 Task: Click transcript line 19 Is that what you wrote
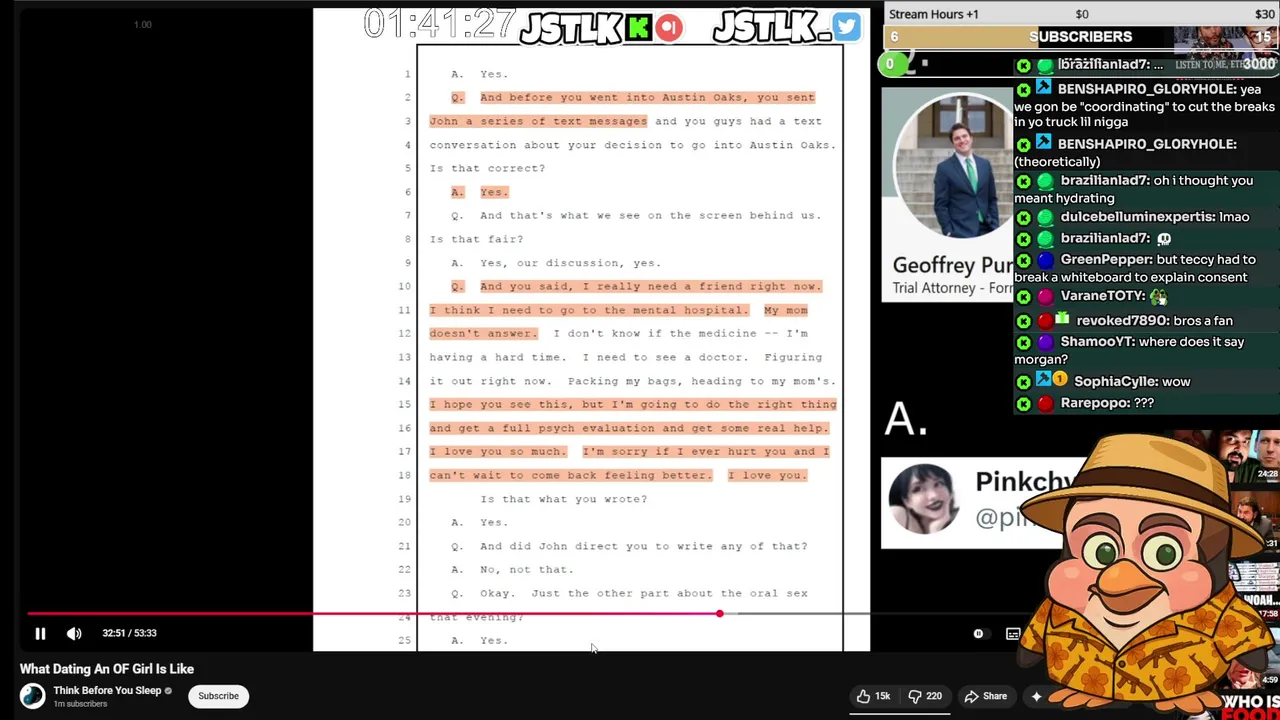[x=563, y=499]
